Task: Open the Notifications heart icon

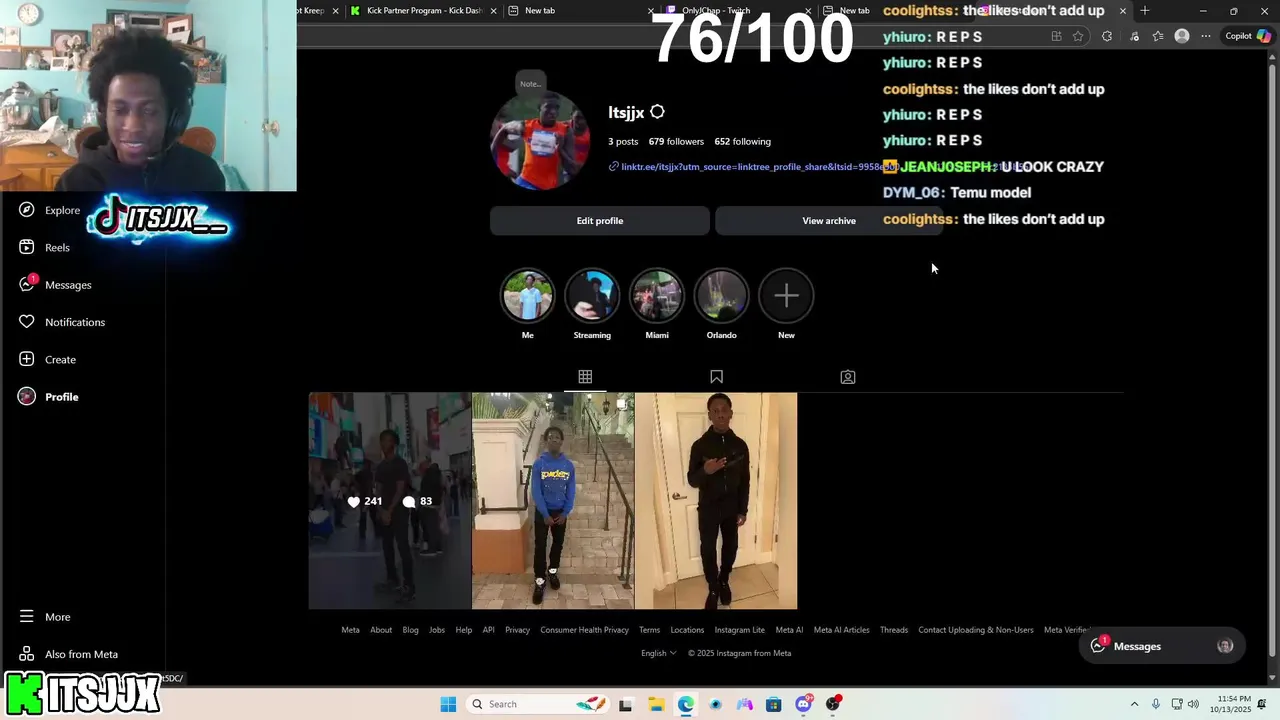Action: point(27,322)
